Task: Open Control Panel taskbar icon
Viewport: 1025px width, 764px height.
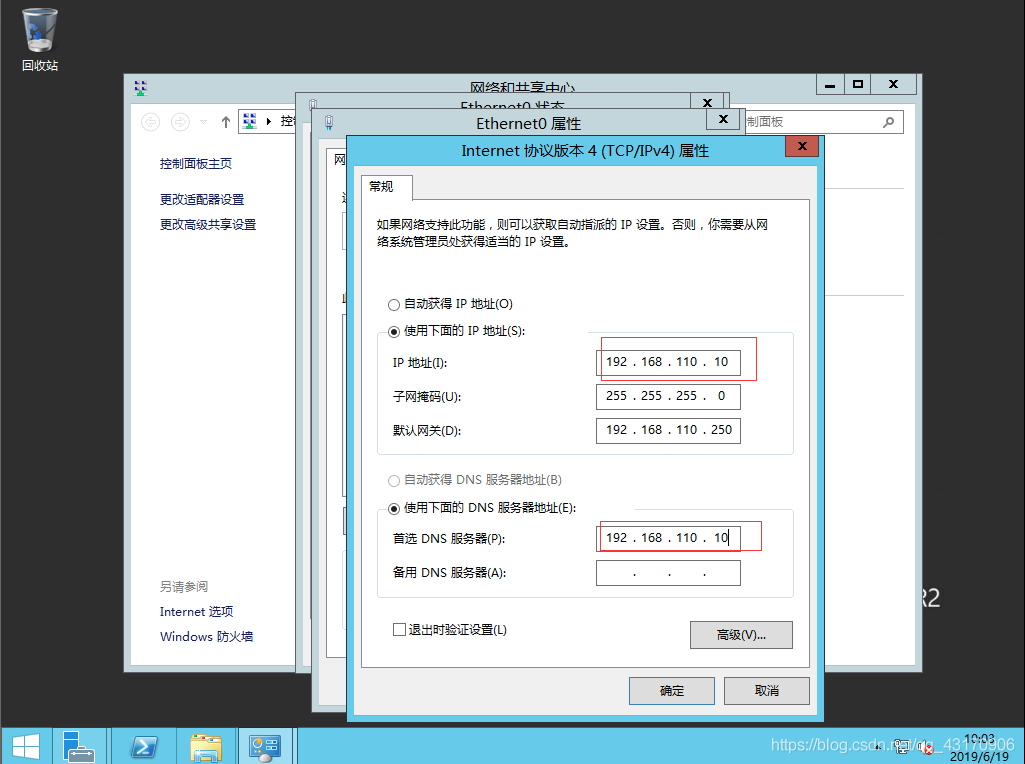Action: coord(265,746)
